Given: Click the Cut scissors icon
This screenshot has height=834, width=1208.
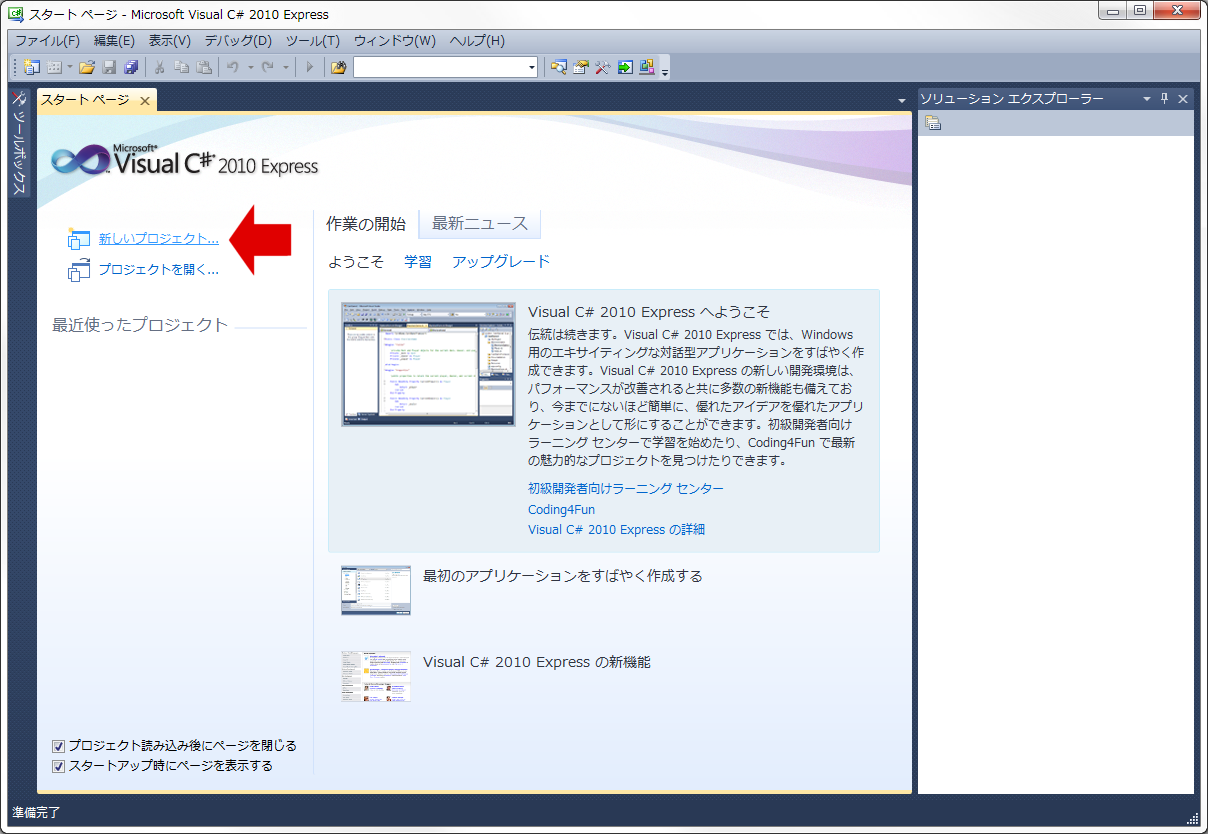Looking at the screenshot, I should coord(159,67).
